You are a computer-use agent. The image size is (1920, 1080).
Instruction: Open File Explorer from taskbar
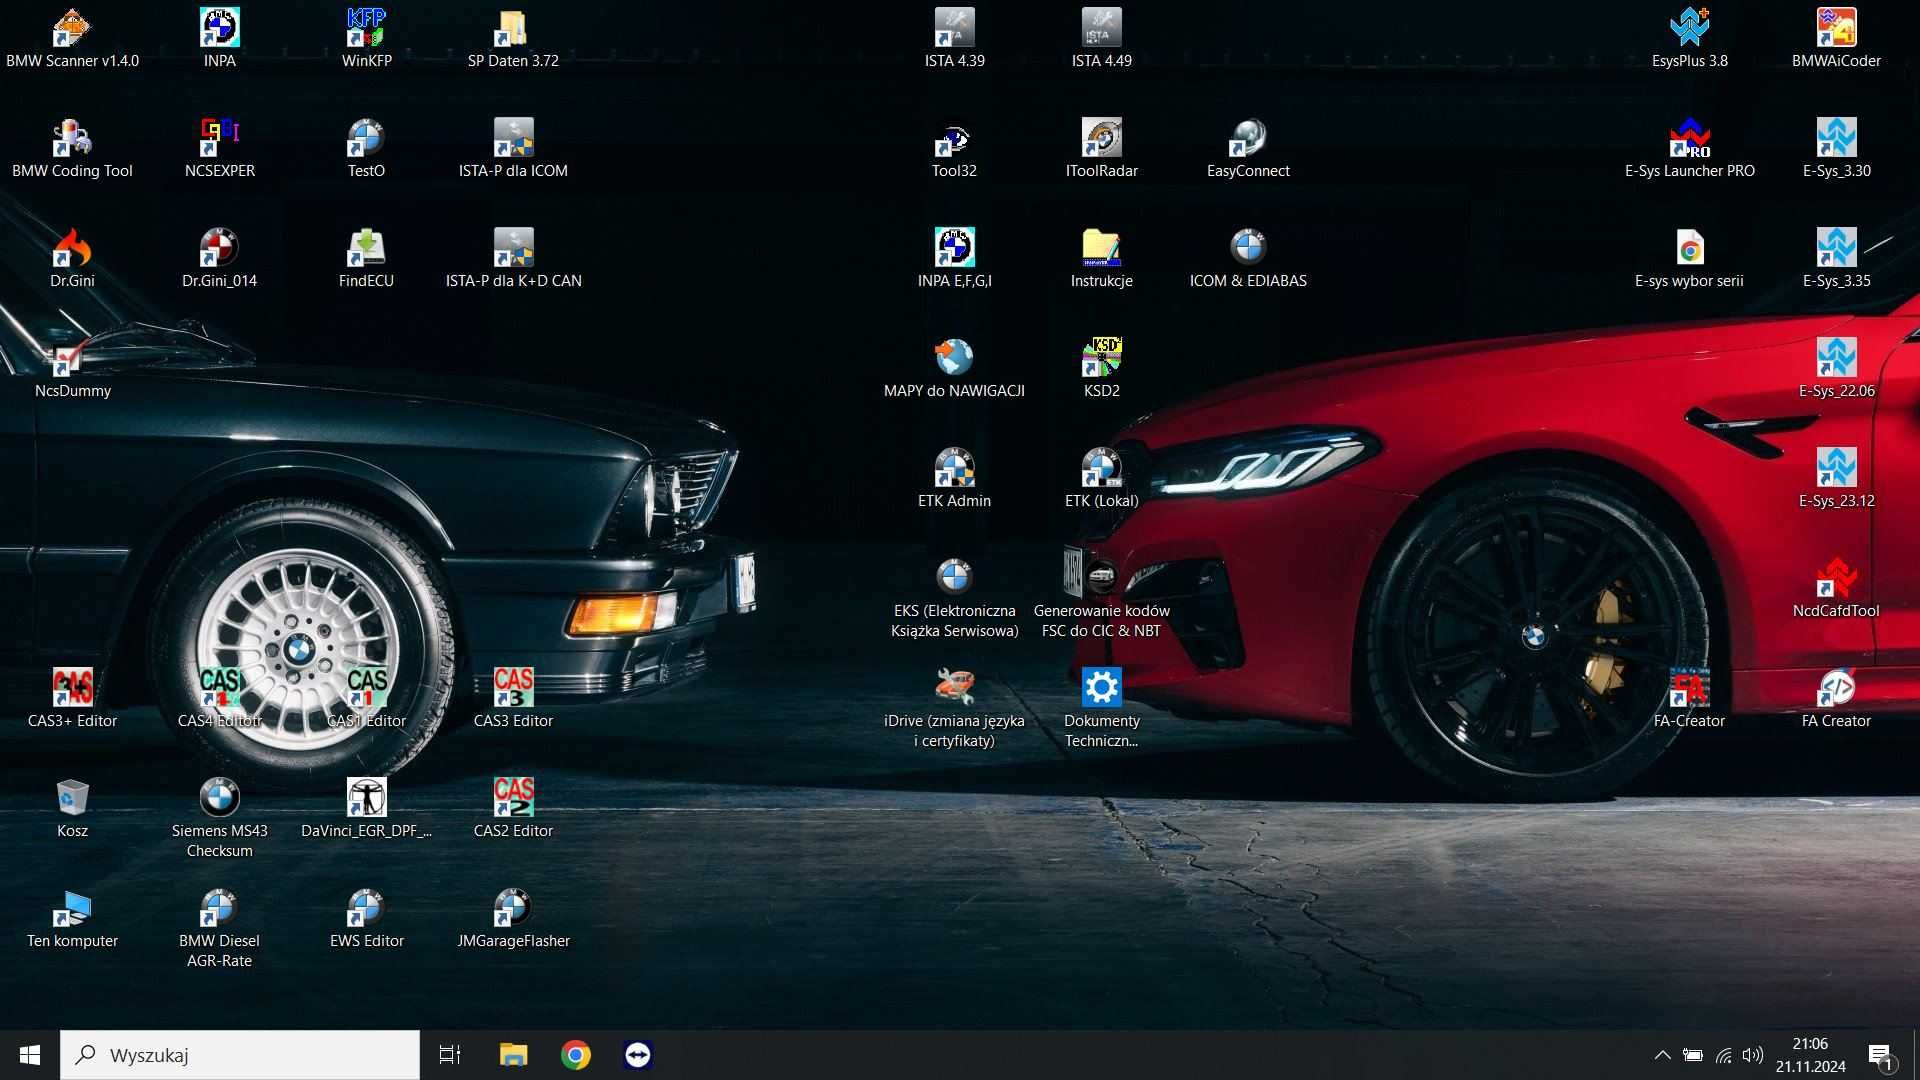point(513,1055)
